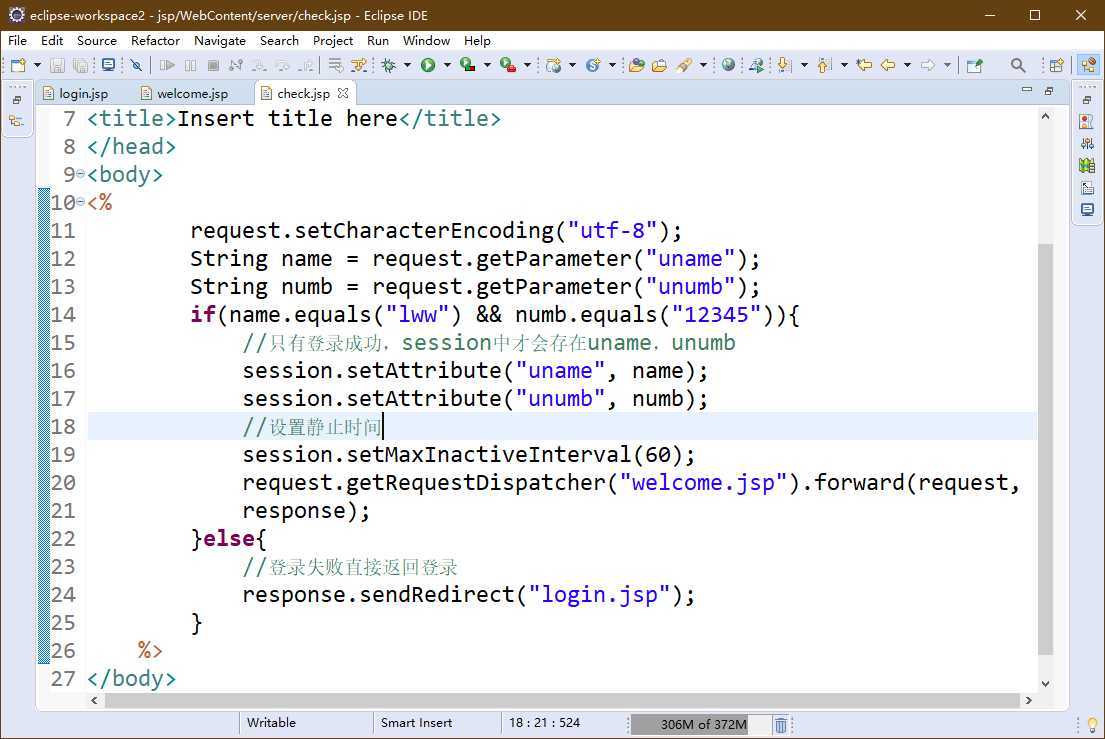The height and width of the screenshot is (739, 1105).
Task: Switch to the welcome.jsp tab
Action: [185, 93]
